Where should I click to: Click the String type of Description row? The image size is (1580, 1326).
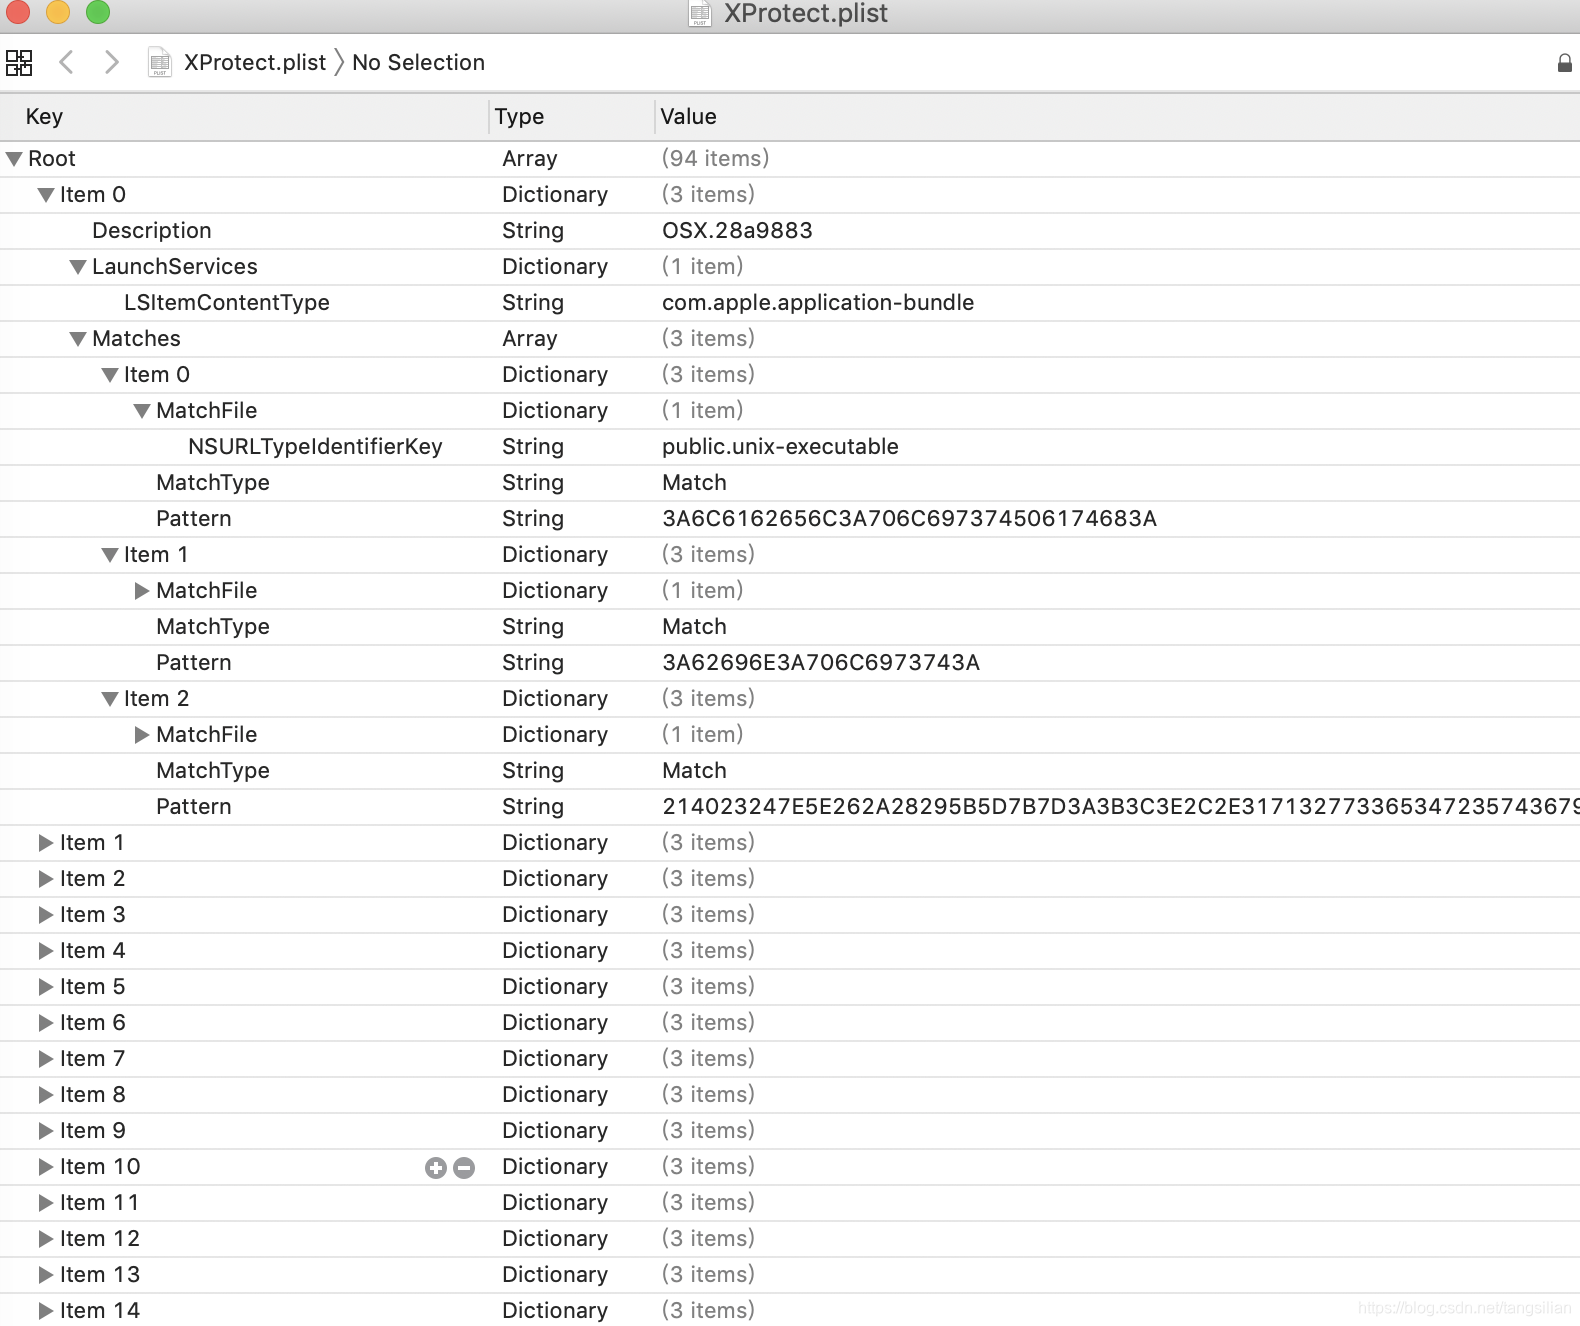coord(533,231)
